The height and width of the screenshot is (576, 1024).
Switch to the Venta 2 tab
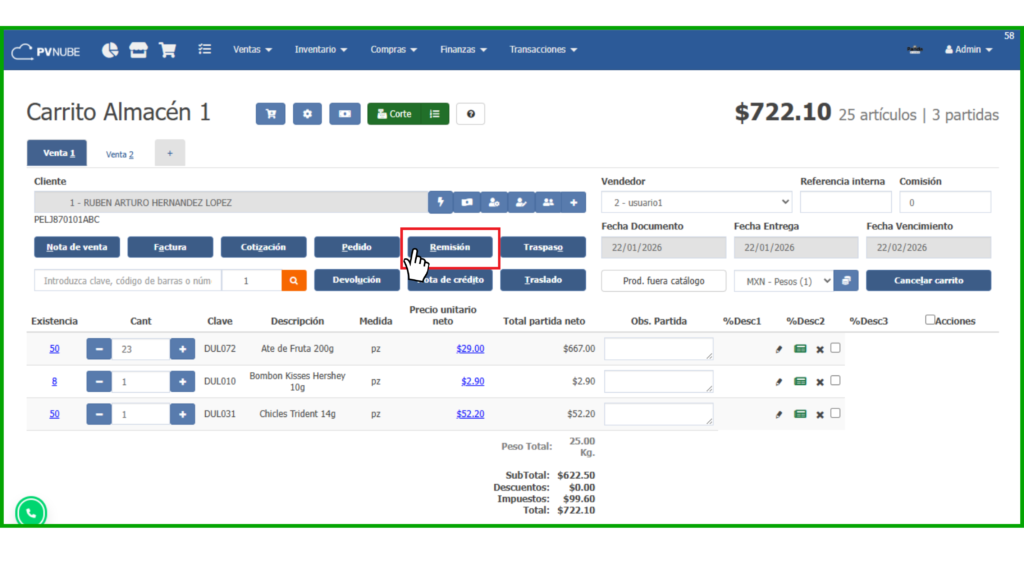pyautogui.click(x=120, y=154)
